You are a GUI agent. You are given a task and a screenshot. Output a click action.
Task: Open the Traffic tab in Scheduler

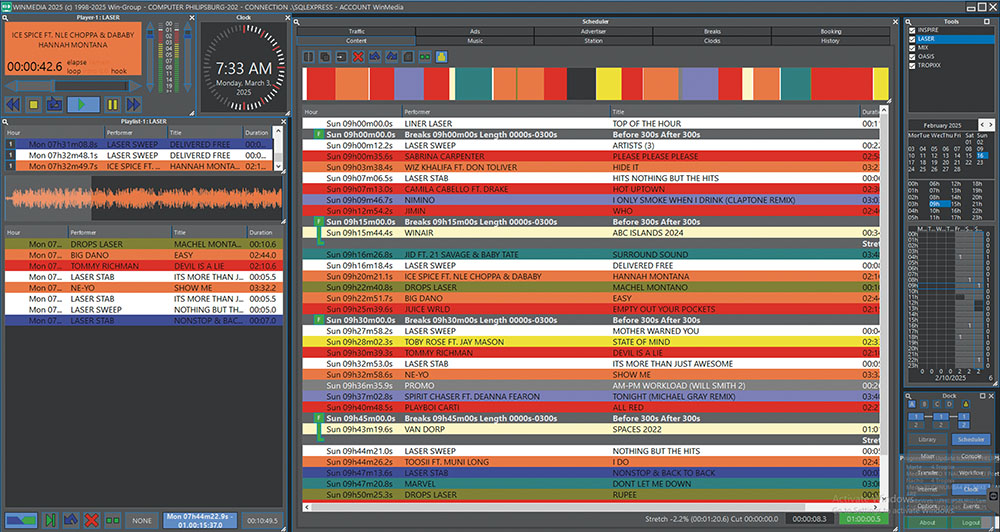[356, 31]
